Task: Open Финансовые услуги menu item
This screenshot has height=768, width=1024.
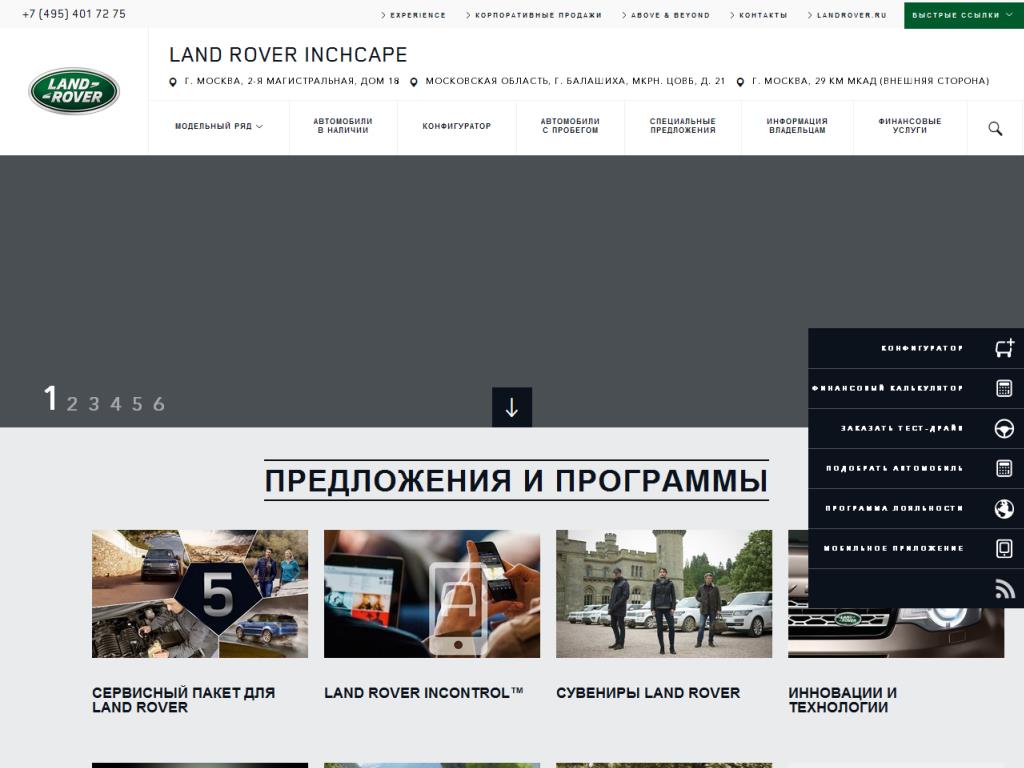Action: pyautogui.click(x=910, y=126)
